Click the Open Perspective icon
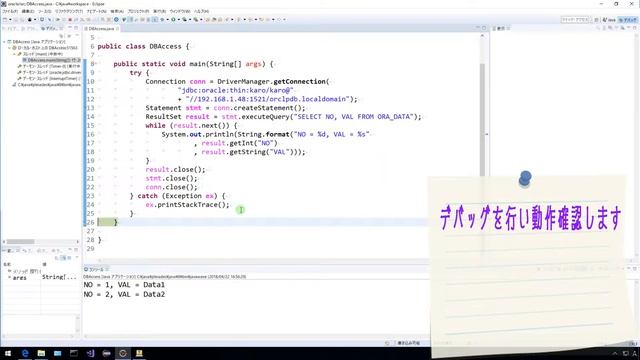The image size is (640, 360). pyautogui.click(x=596, y=20)
